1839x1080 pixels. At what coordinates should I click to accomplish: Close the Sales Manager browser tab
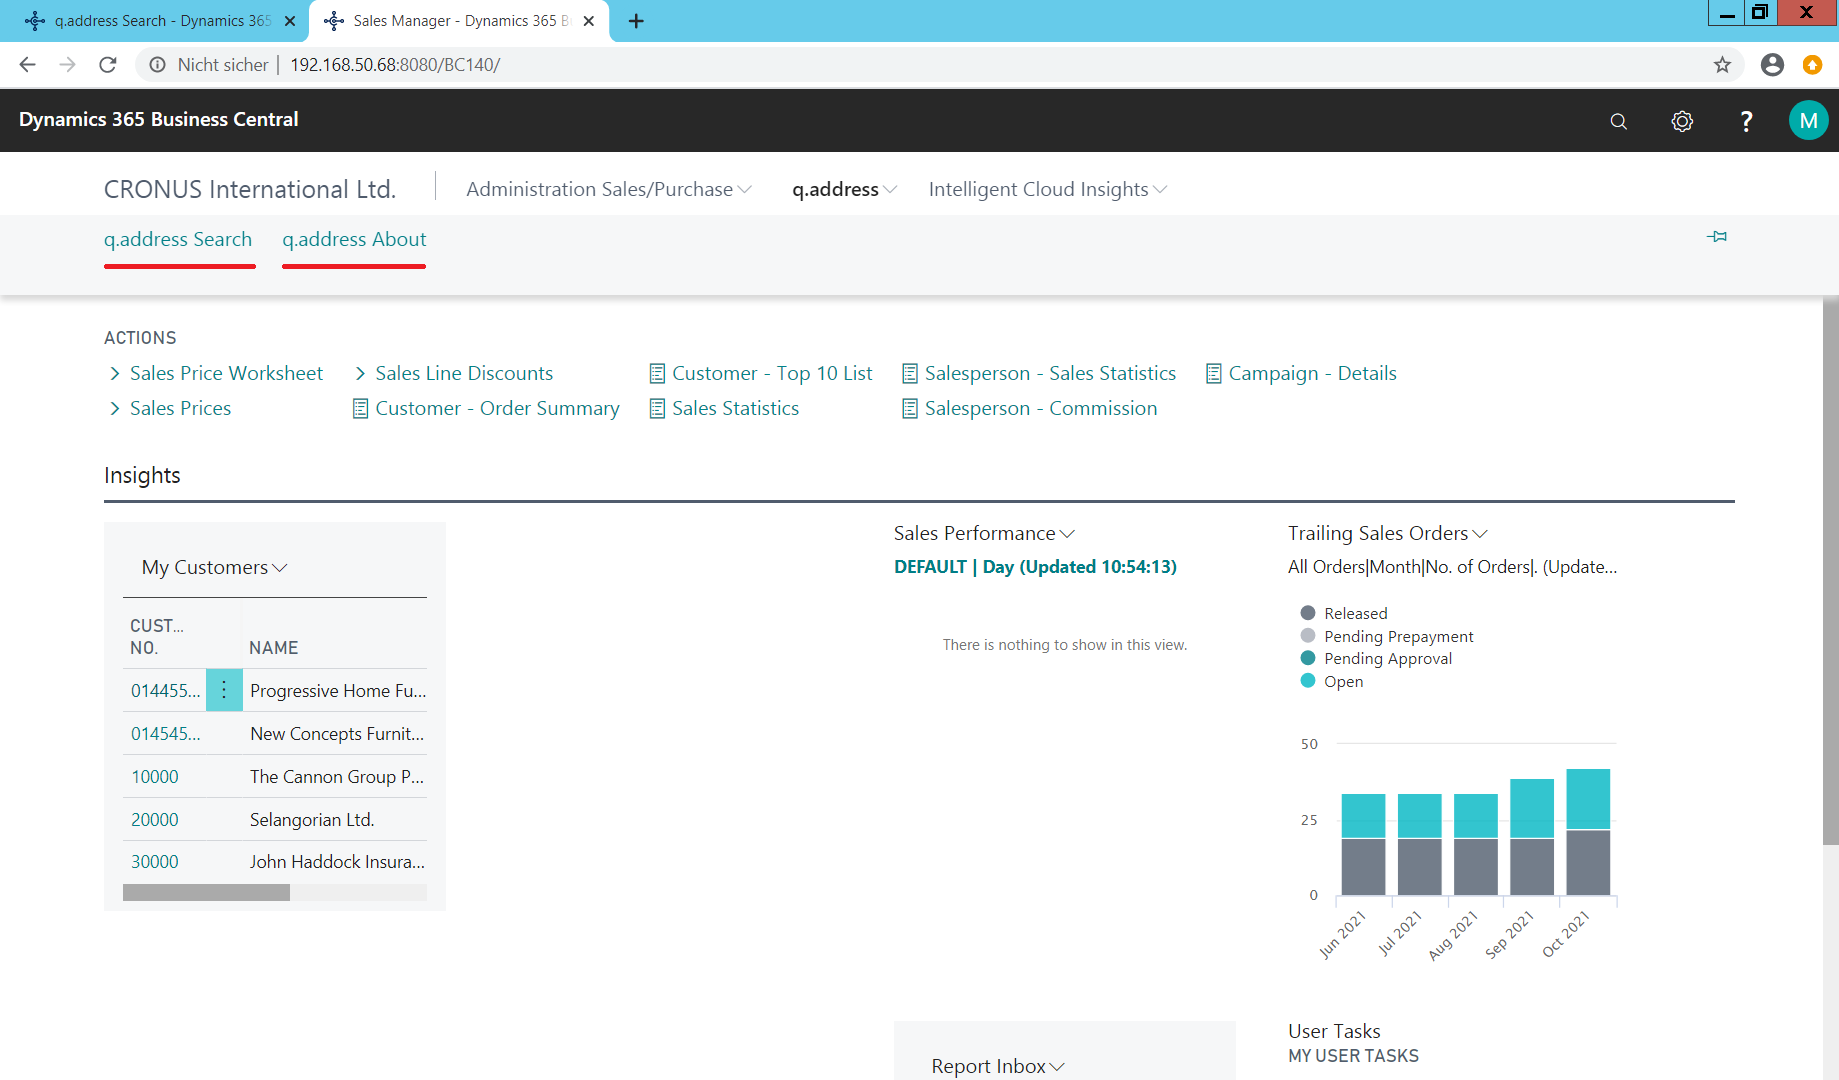[589, 21]
